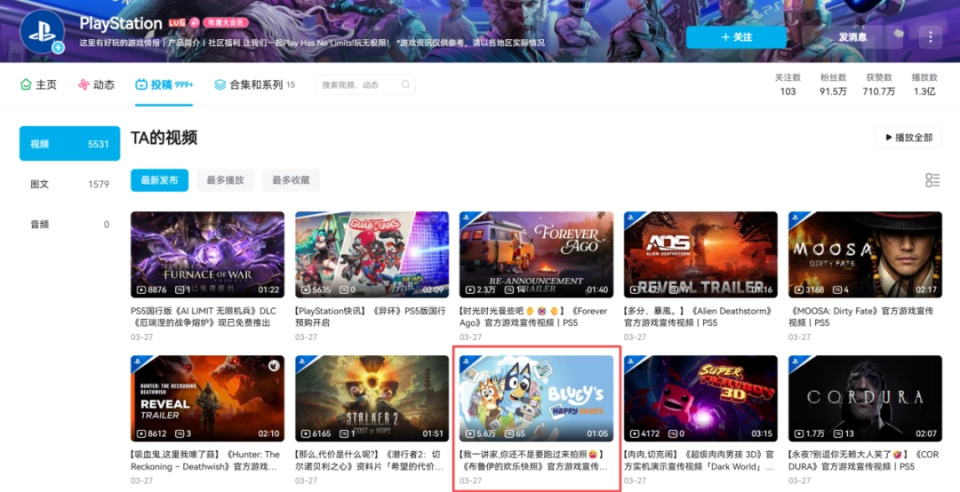The width and height of the screenshot is (960, 492).
Task: Follow PlayStation with the 关注 button
Action: tap(736, 37)
